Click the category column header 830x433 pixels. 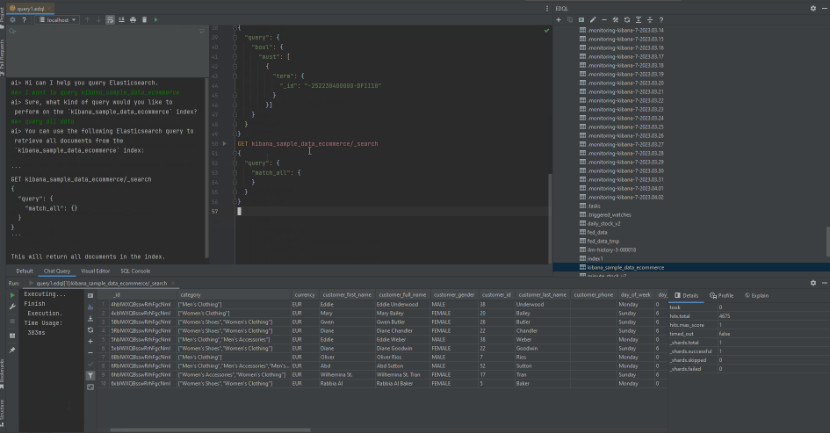point(190,295)
